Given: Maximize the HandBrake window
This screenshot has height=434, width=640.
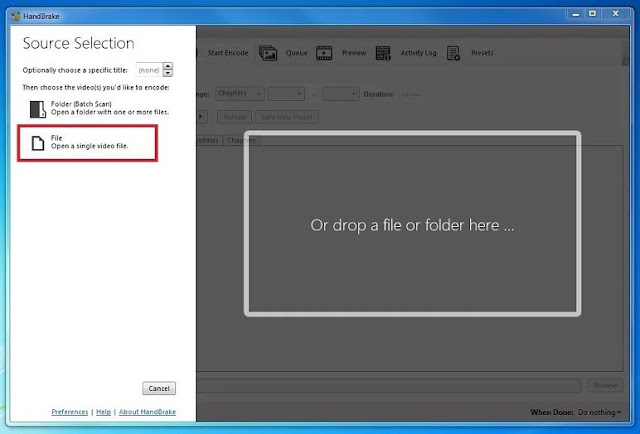Looking at the screenshot, I should (592, 14).
